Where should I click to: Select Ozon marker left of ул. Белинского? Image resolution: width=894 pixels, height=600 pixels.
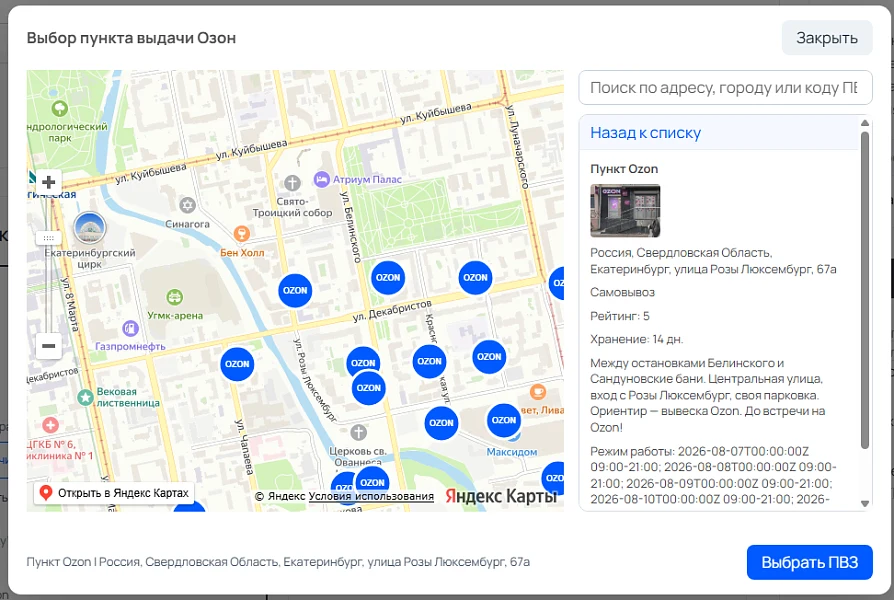point(295,290)
